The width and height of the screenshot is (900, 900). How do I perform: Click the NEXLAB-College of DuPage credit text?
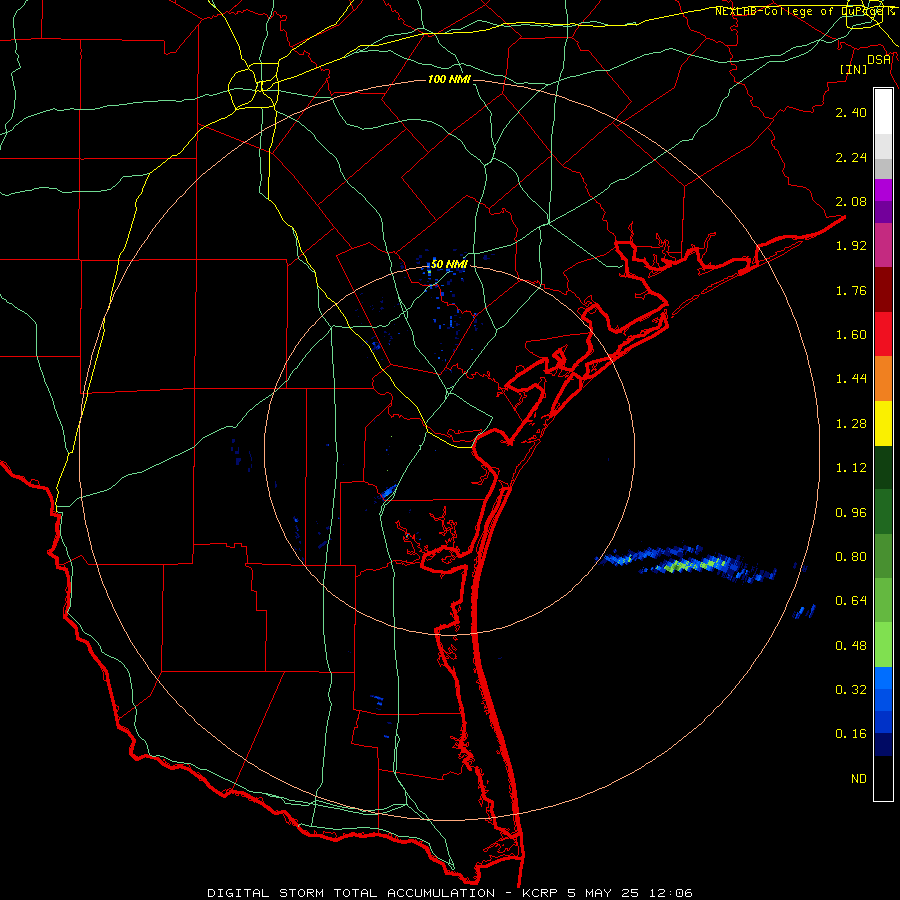804,11
